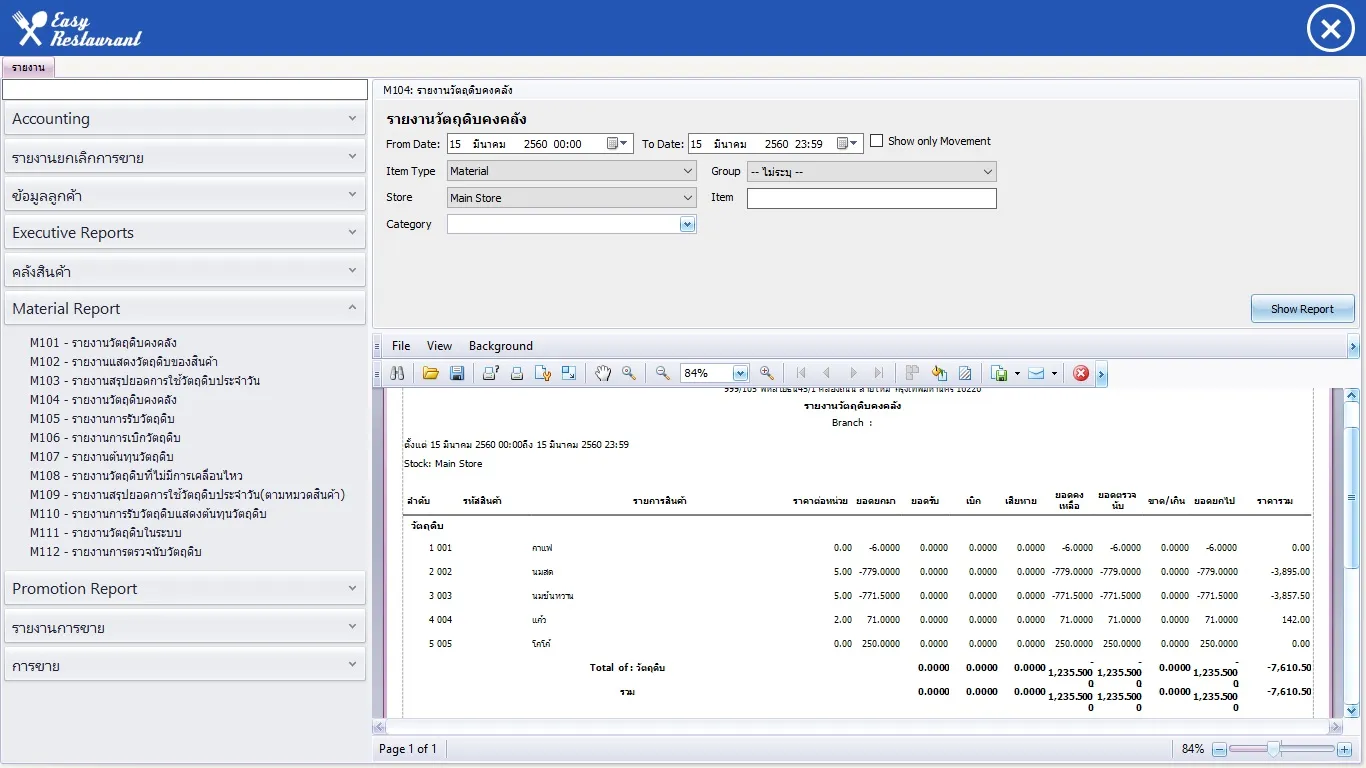Collapse the Material Report section
This screenshot has width=1366, height=768.
pos(185,309)
